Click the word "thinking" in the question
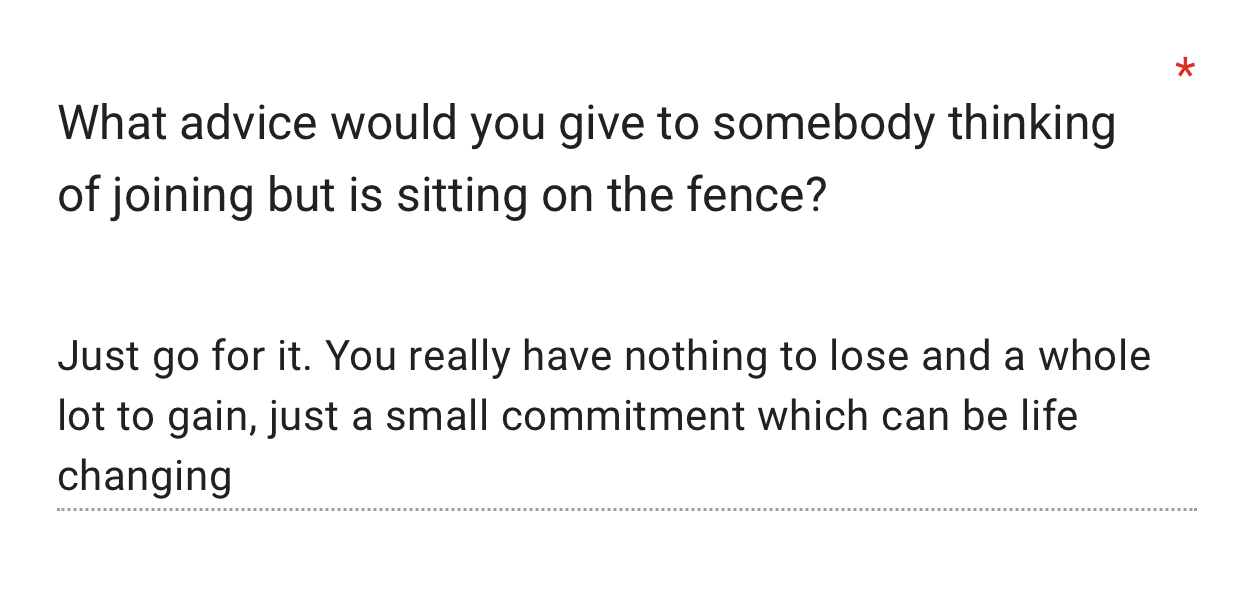This screenshot has width=1254, height=605. coord(1031,124)
